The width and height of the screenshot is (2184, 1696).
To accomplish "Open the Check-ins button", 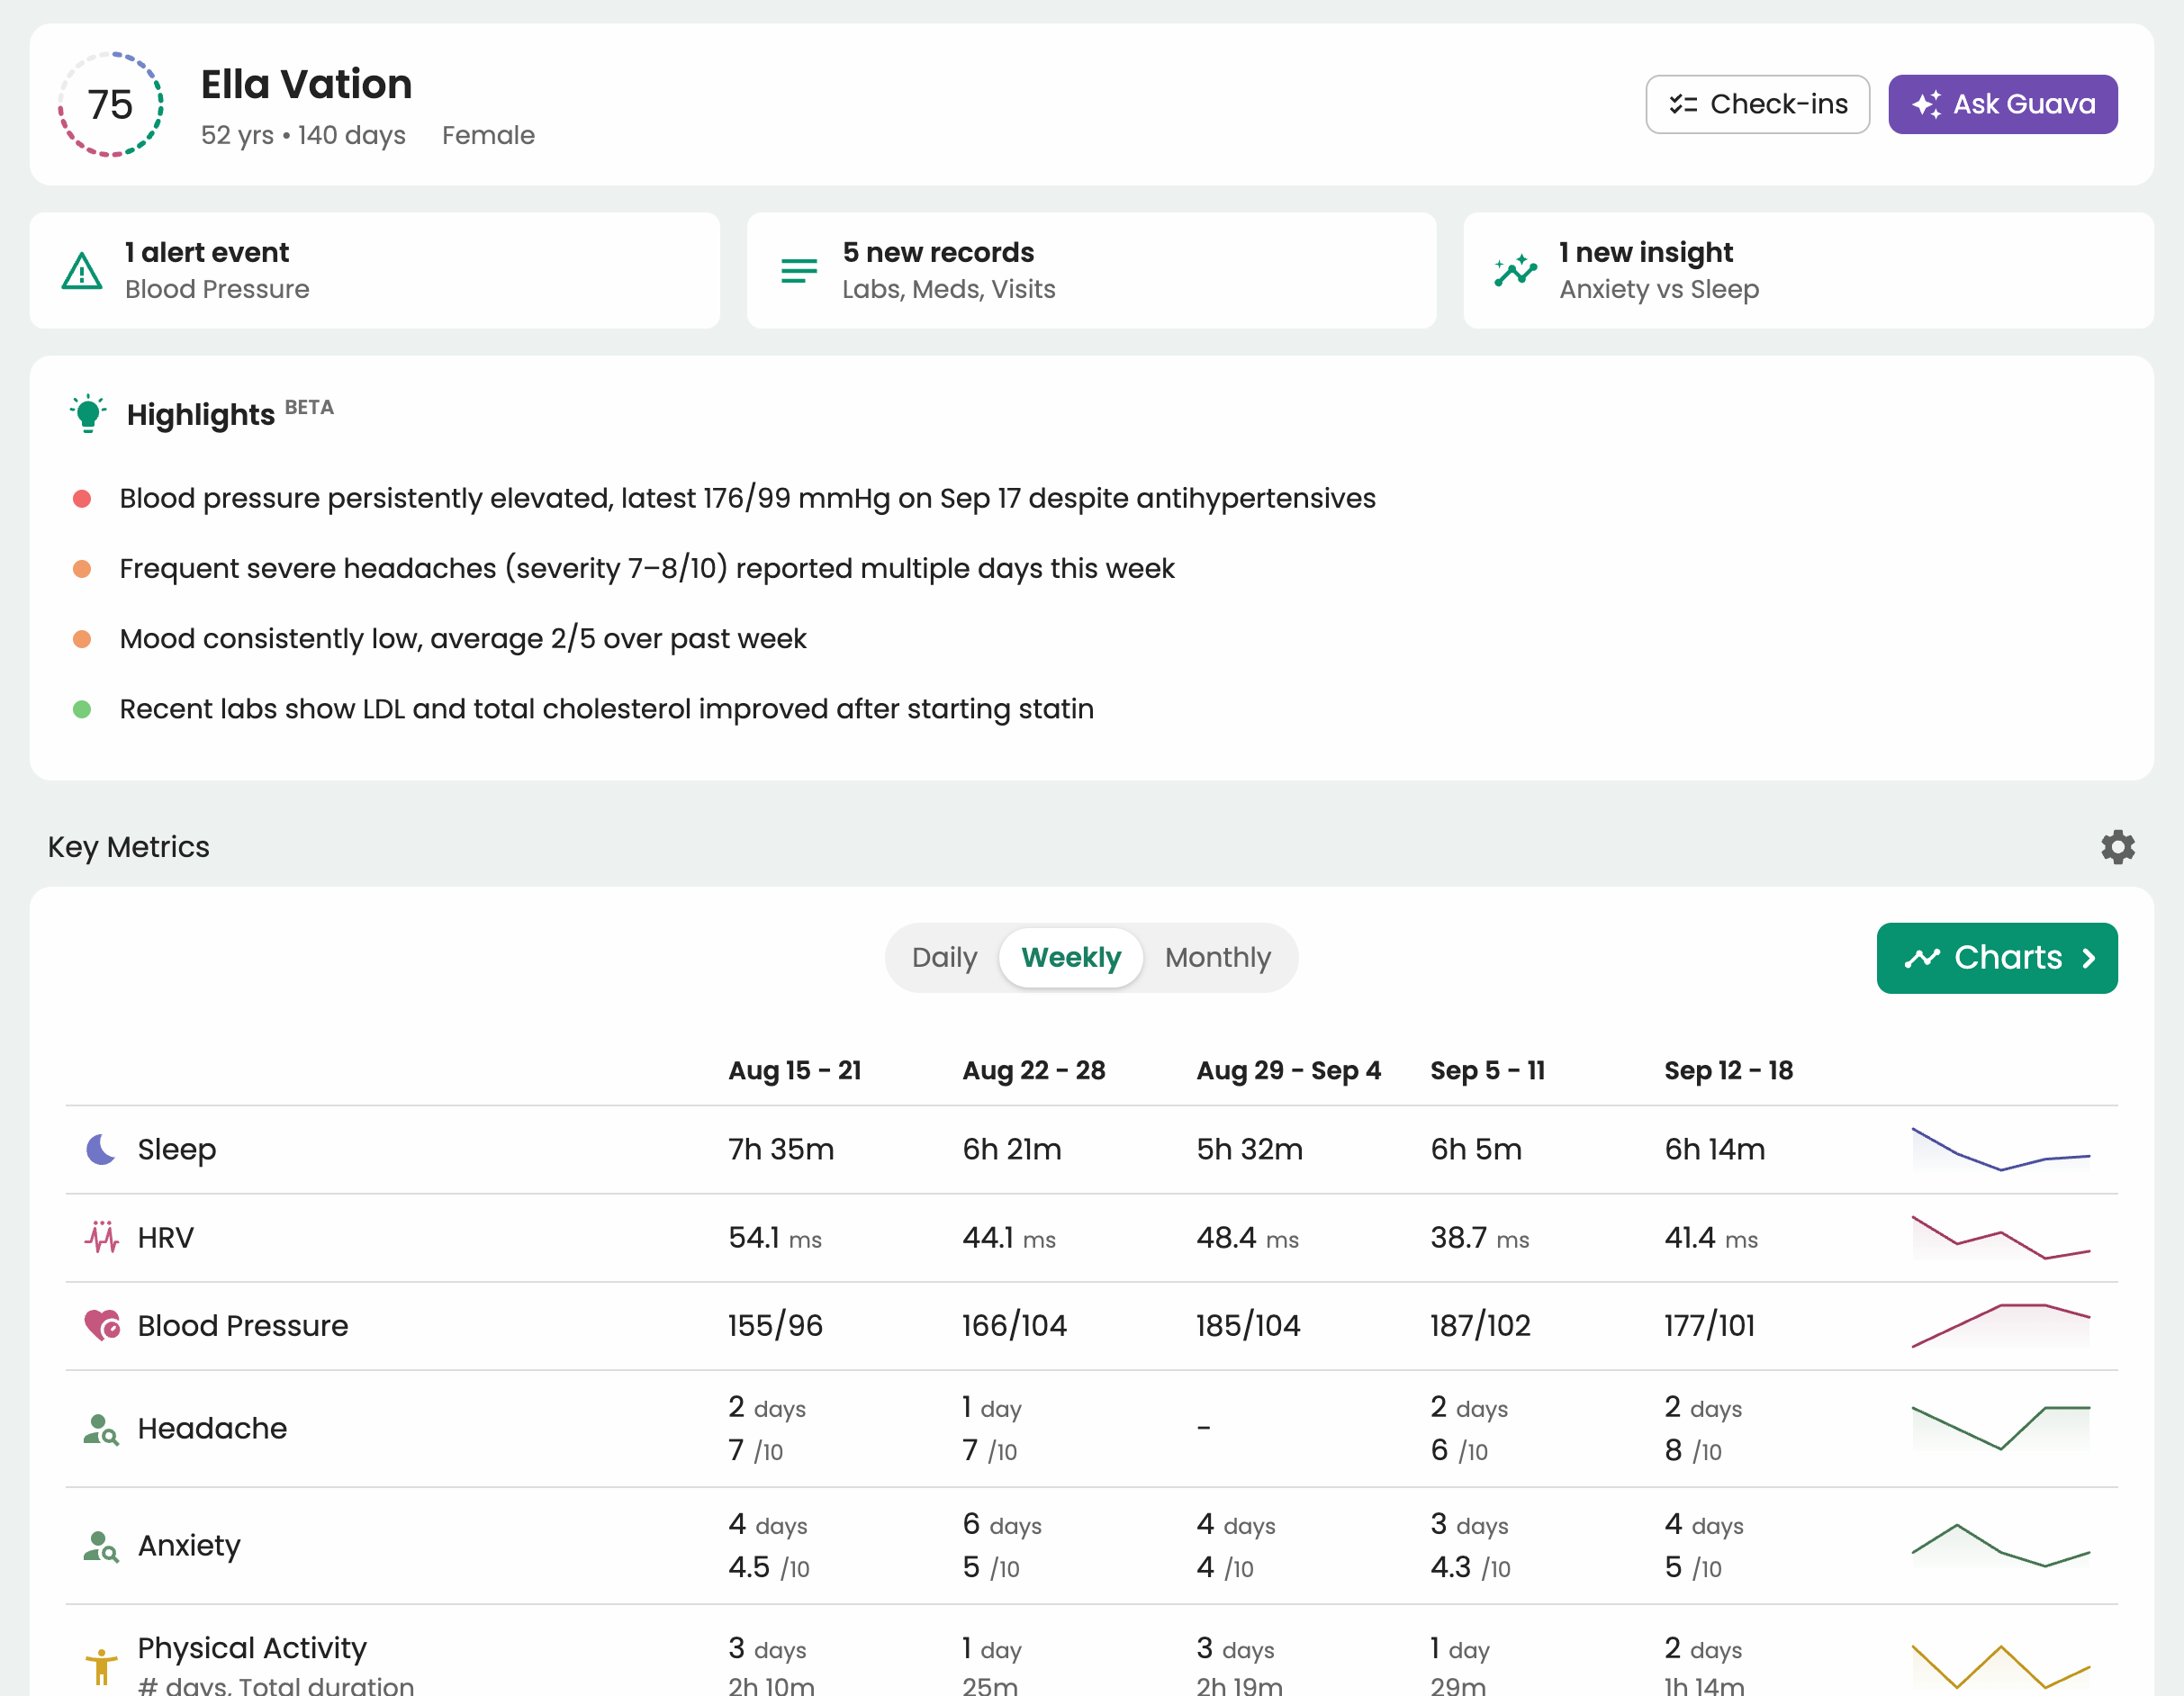I will pyautogui.click(x=1757, y=104).
